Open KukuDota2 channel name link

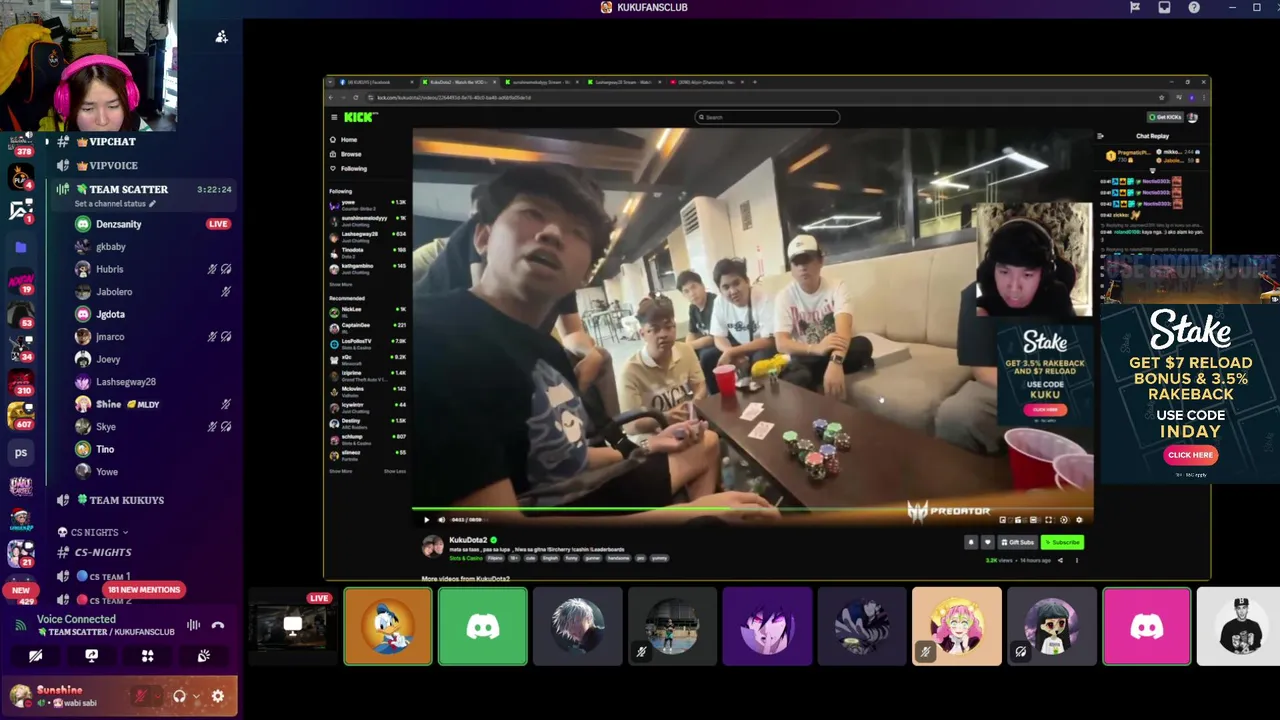[467, 540]
